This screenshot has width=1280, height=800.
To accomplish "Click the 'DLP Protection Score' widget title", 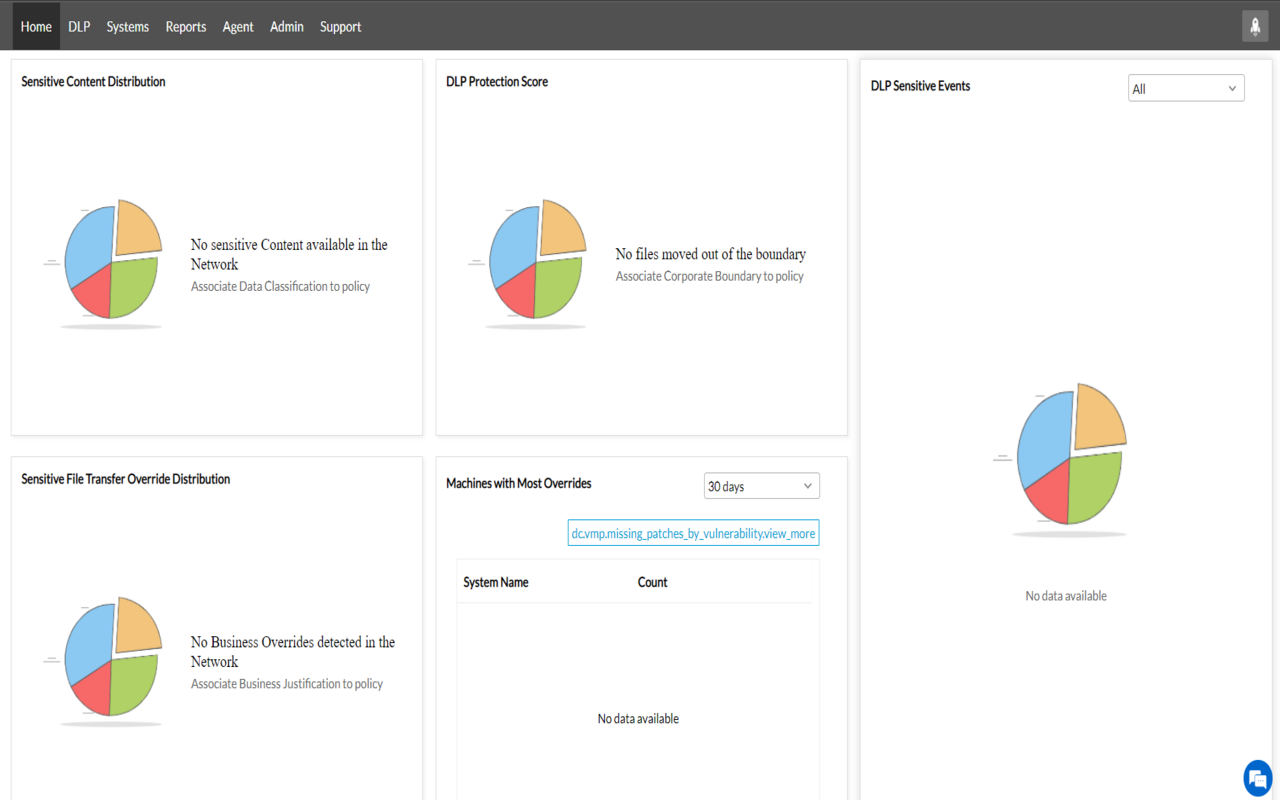I will pos(497,82).
